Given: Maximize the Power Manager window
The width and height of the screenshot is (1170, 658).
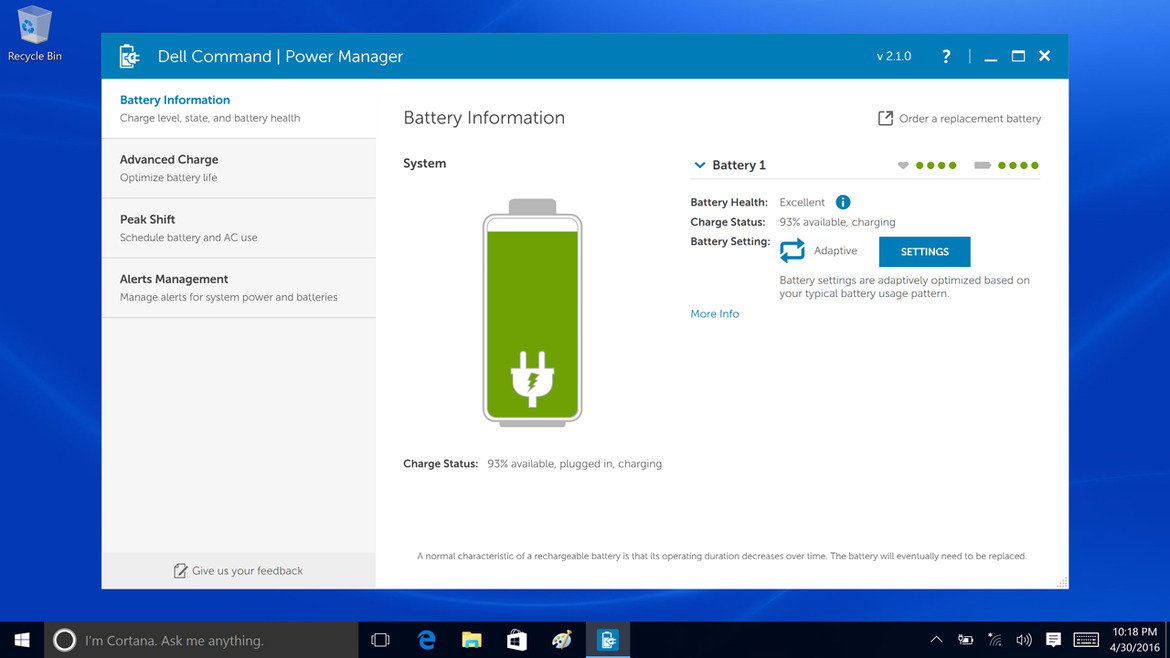Looking at the screenshot, I should [x=1018, y=56].
